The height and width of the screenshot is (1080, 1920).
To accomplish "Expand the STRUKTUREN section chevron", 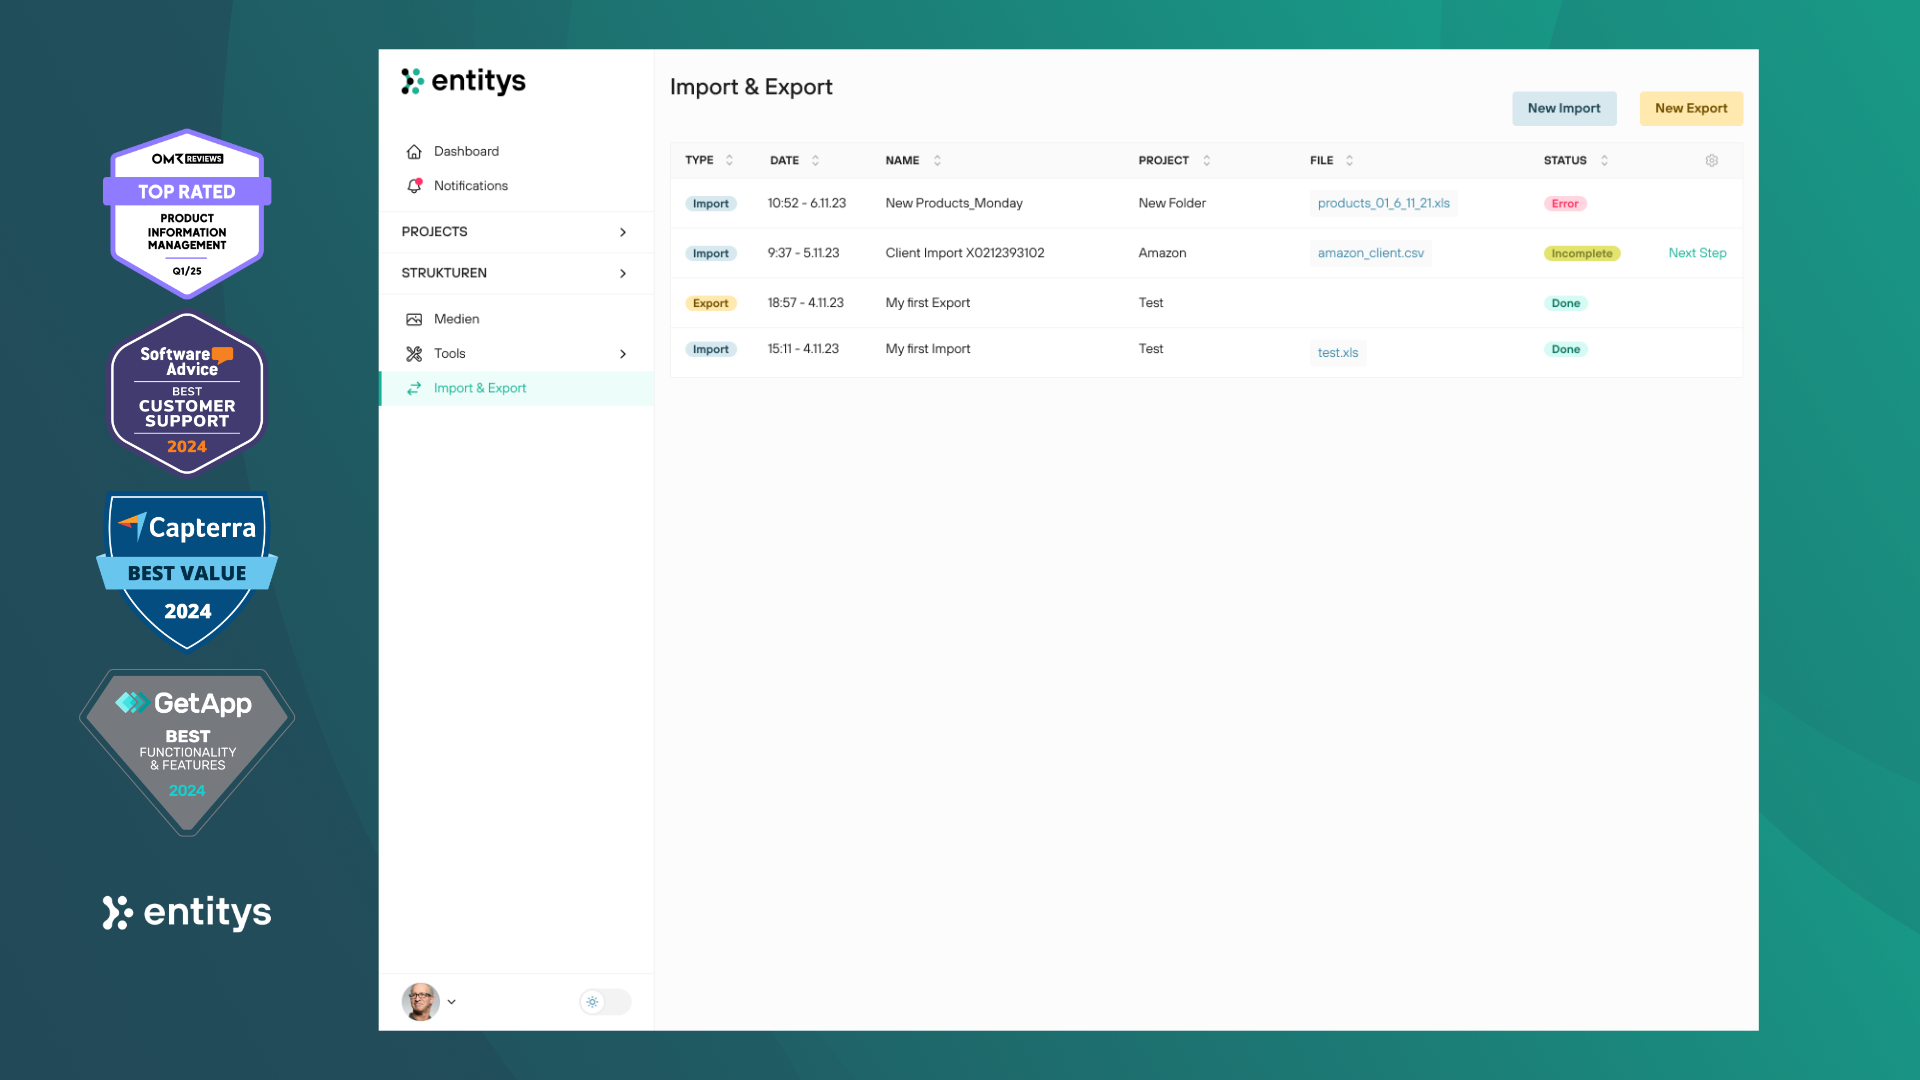I will pos(623,273).
